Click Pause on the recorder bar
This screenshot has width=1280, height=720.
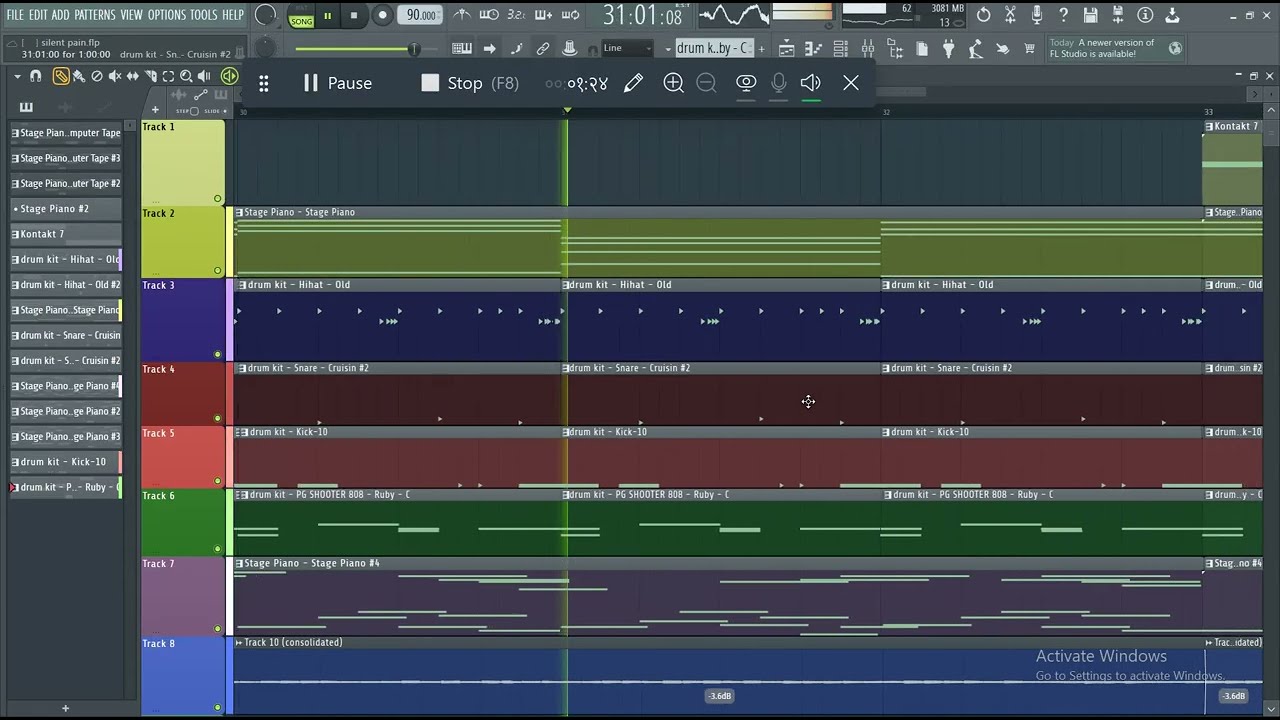[338, 83]
